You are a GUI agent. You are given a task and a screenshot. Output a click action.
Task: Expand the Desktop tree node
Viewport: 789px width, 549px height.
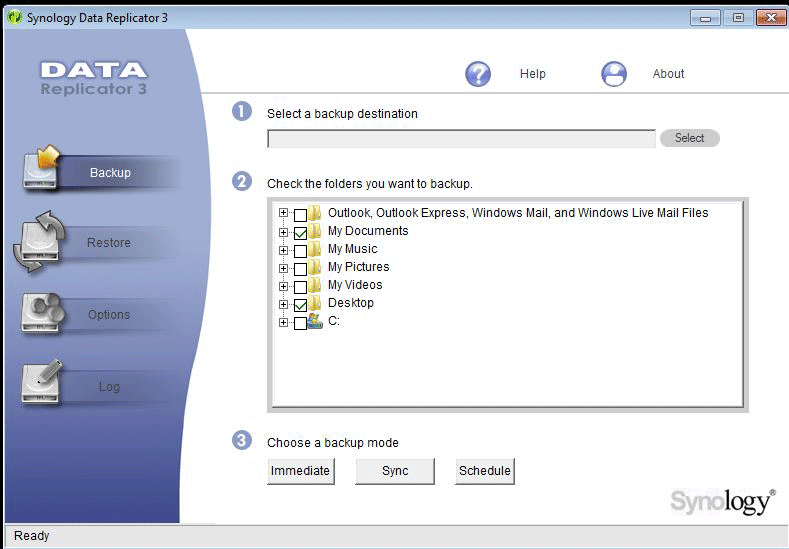[x=284, y=304]
